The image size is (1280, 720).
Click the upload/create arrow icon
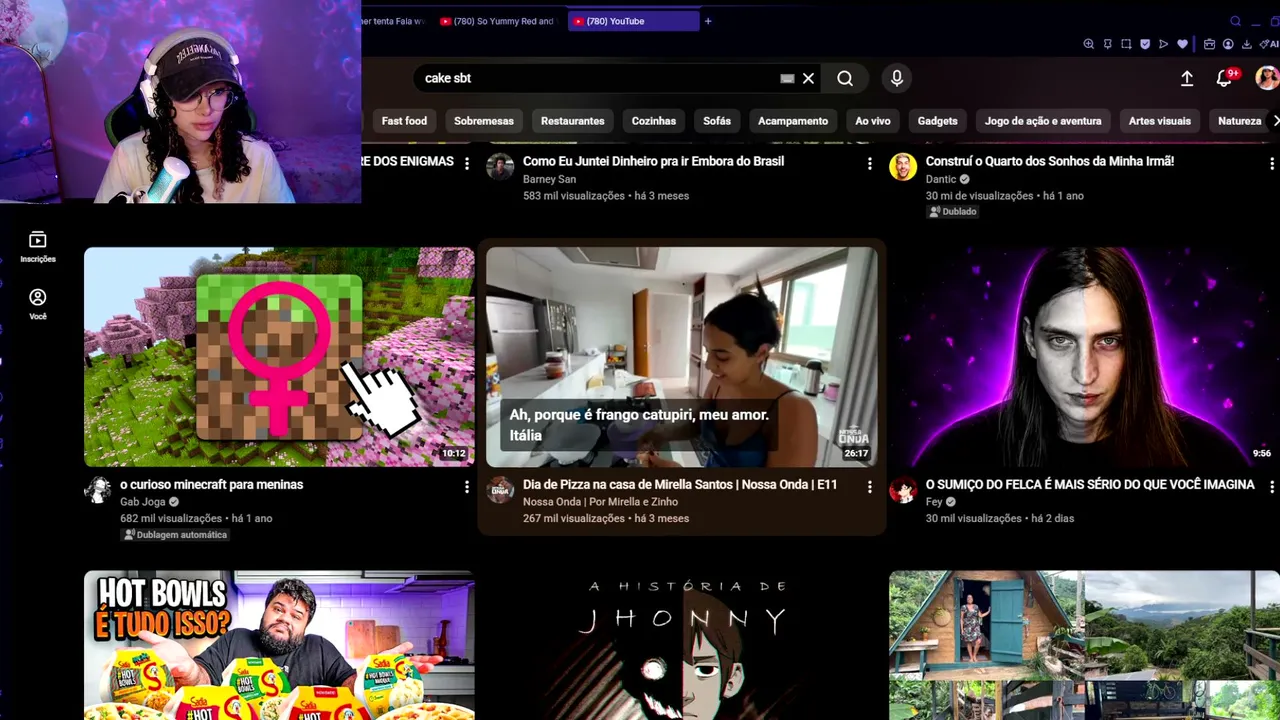pos(1187,78)
